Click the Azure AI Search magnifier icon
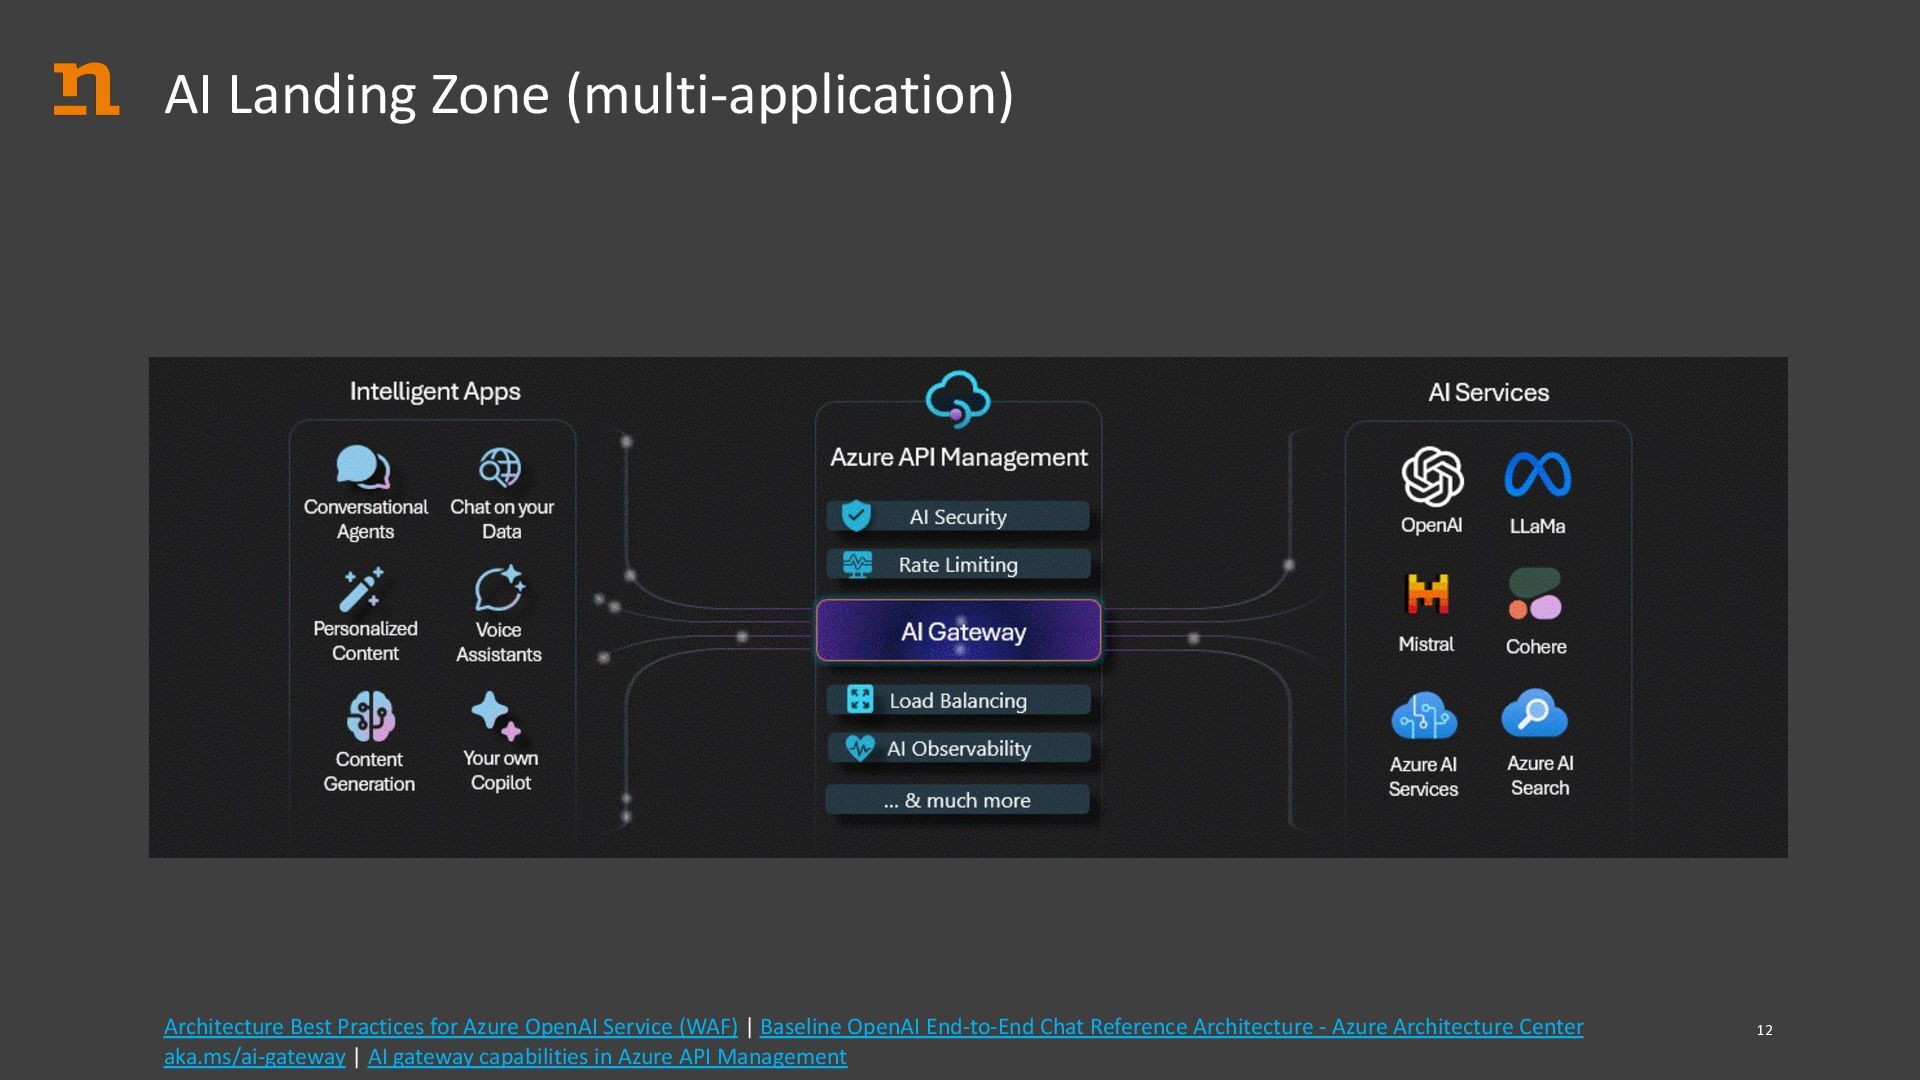 (1535, 713)
